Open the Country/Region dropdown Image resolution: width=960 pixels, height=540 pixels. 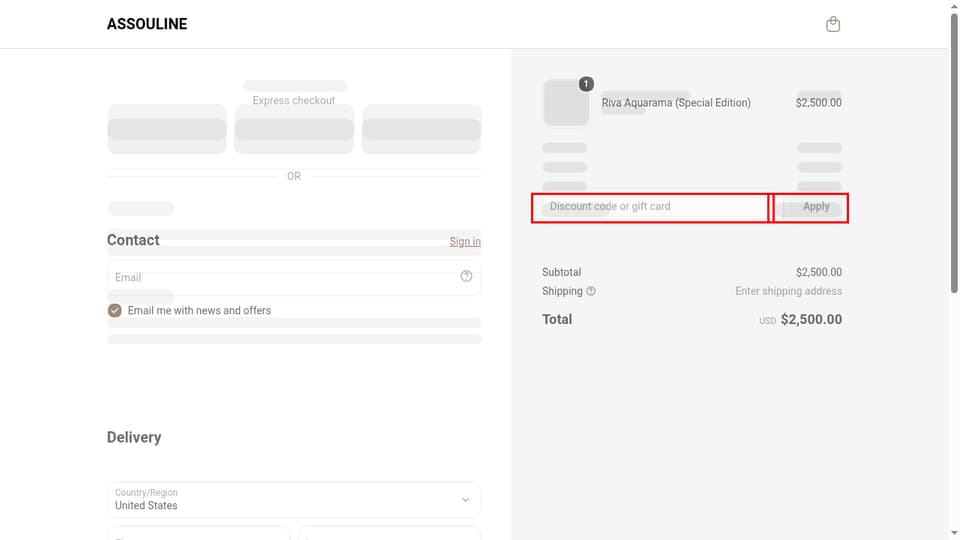pos(294,500)
